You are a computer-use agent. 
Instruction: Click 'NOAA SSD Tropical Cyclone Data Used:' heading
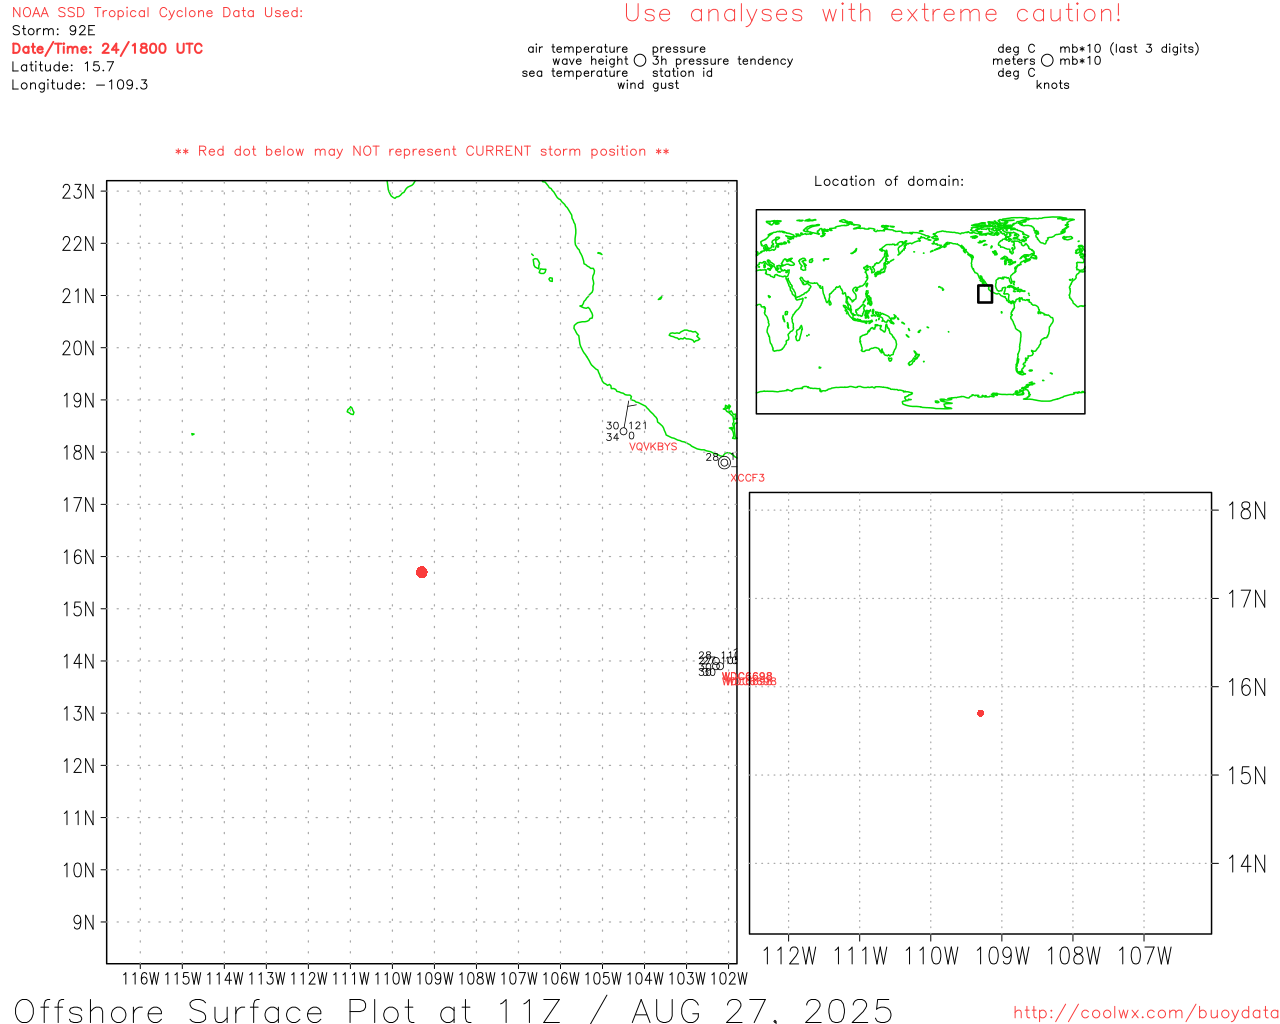point(157,13)
